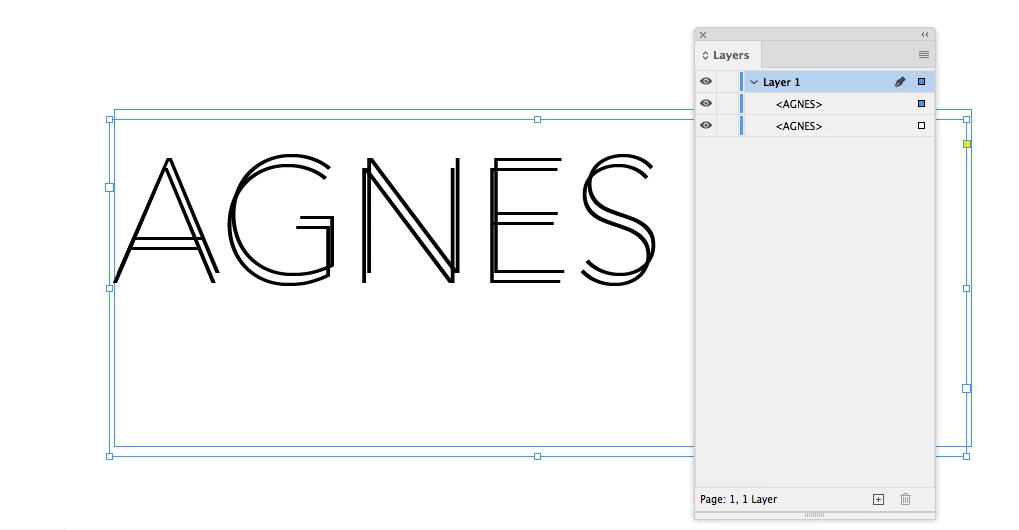Click the bottom-right corner frame handle
The image size is (1019, 530).
click(x=966, y=457)
